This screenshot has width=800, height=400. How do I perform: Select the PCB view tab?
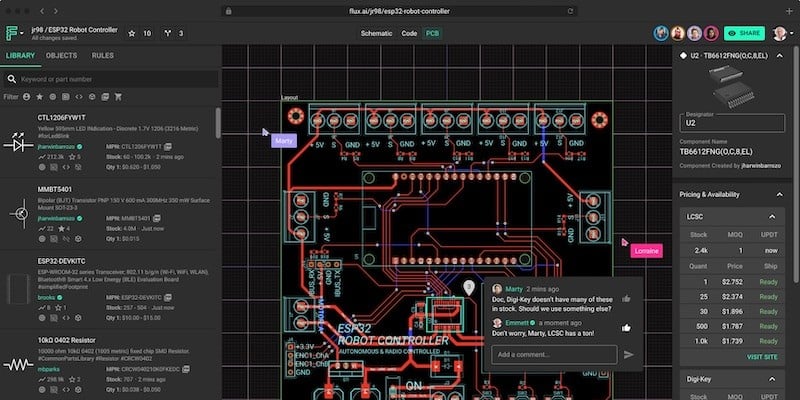pos(432,34)
